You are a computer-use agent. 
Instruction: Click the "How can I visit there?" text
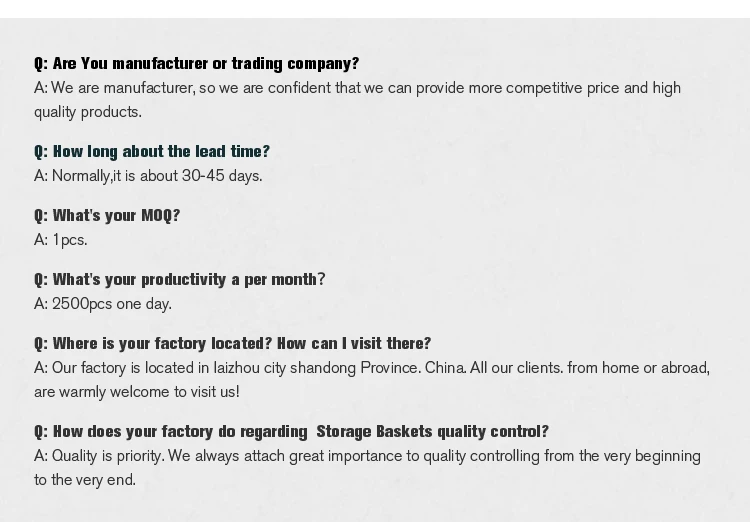(354, 344)
